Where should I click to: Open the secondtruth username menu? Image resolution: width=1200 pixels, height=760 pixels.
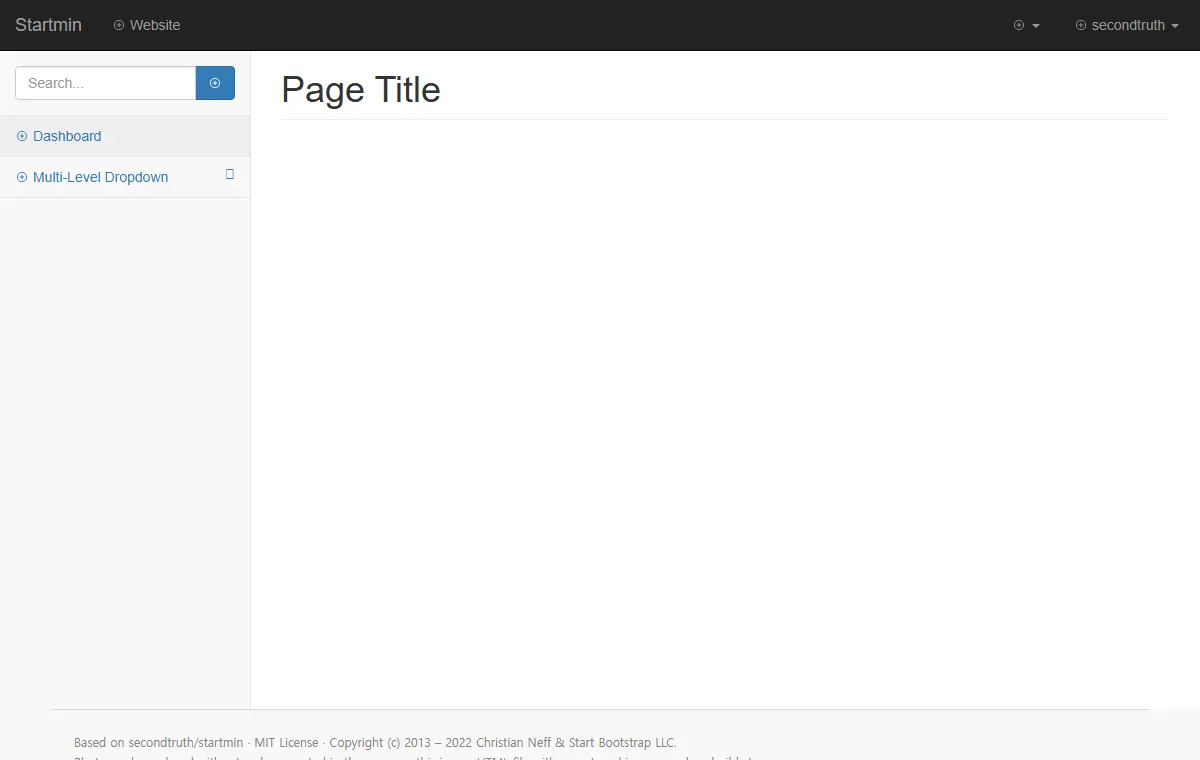tap(1127, 25)
